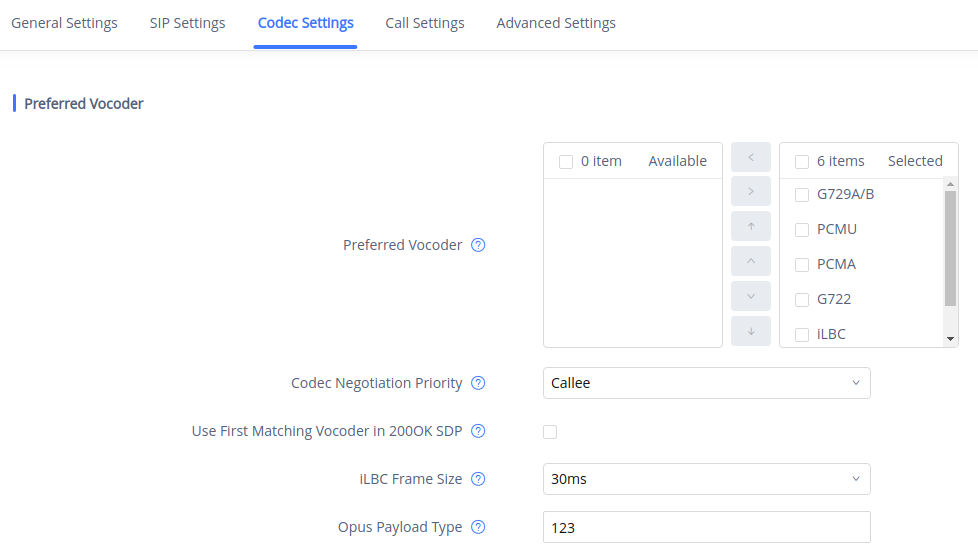Tick the PCMU codec checkbox
The width and height of the screenshot is (978, 556).
pos(802,229)
